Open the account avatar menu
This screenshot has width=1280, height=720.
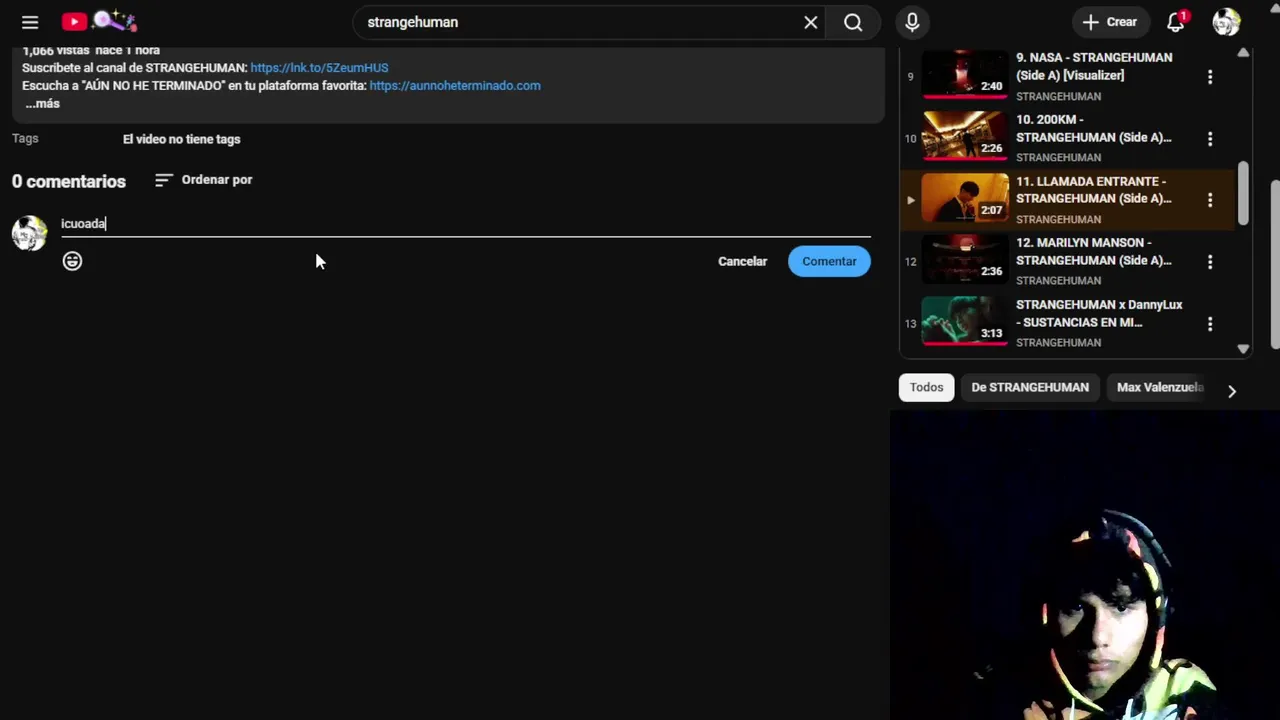coord(1226,22)
